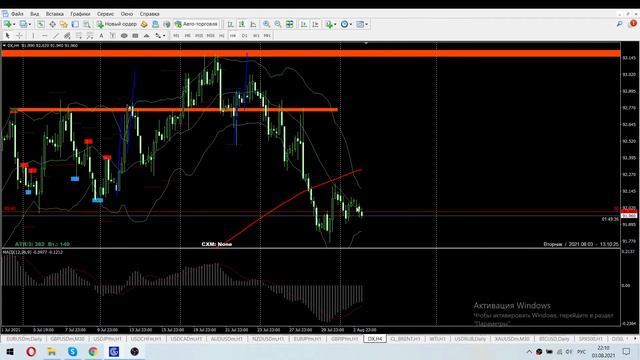The image size is (640, 360).
Task: Open the Вставка menu
Action: coord(54,14)
